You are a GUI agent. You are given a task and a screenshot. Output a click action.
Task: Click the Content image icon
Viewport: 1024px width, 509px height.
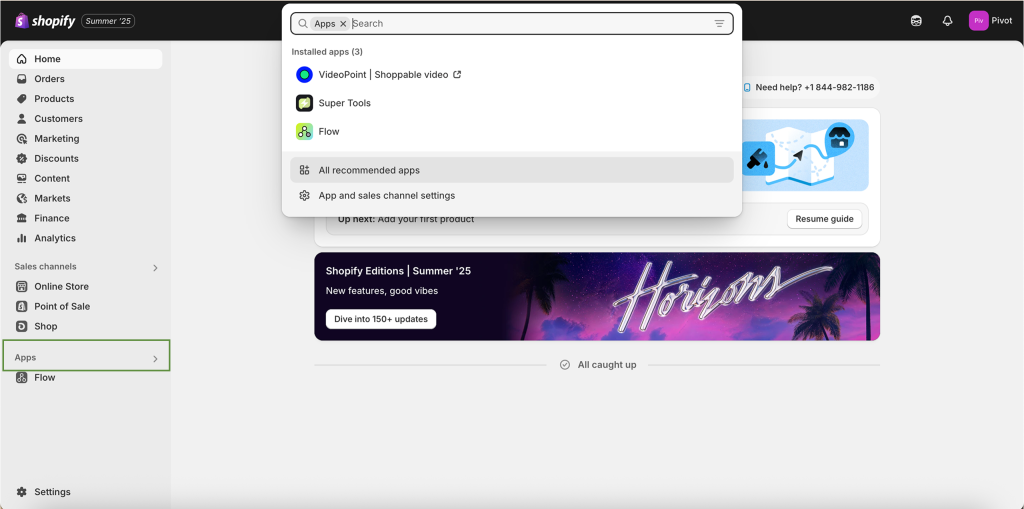(22, 178)
